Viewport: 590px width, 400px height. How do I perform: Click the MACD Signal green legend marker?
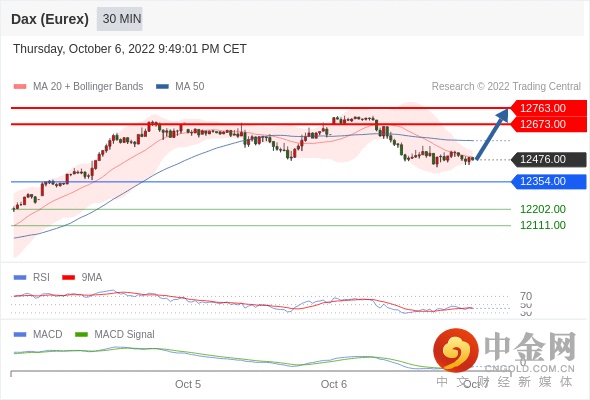[x=81, y=335]
